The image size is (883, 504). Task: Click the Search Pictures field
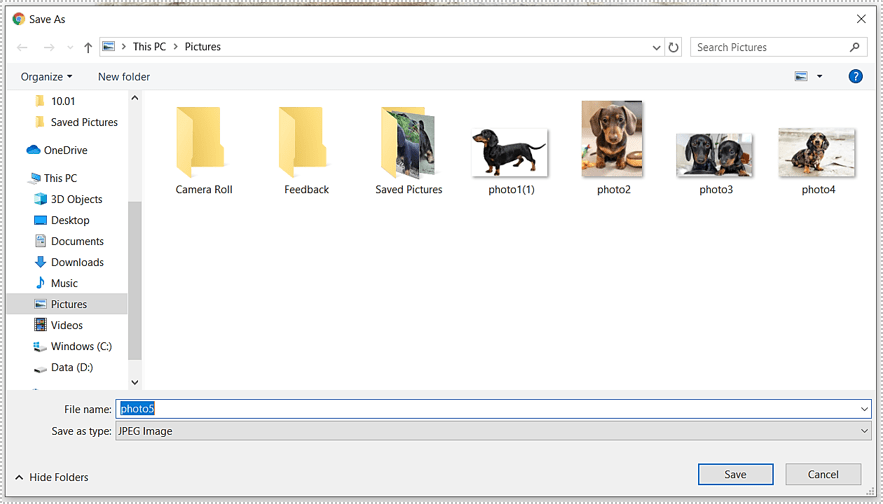pyautogui.click(x=768, y=47)
